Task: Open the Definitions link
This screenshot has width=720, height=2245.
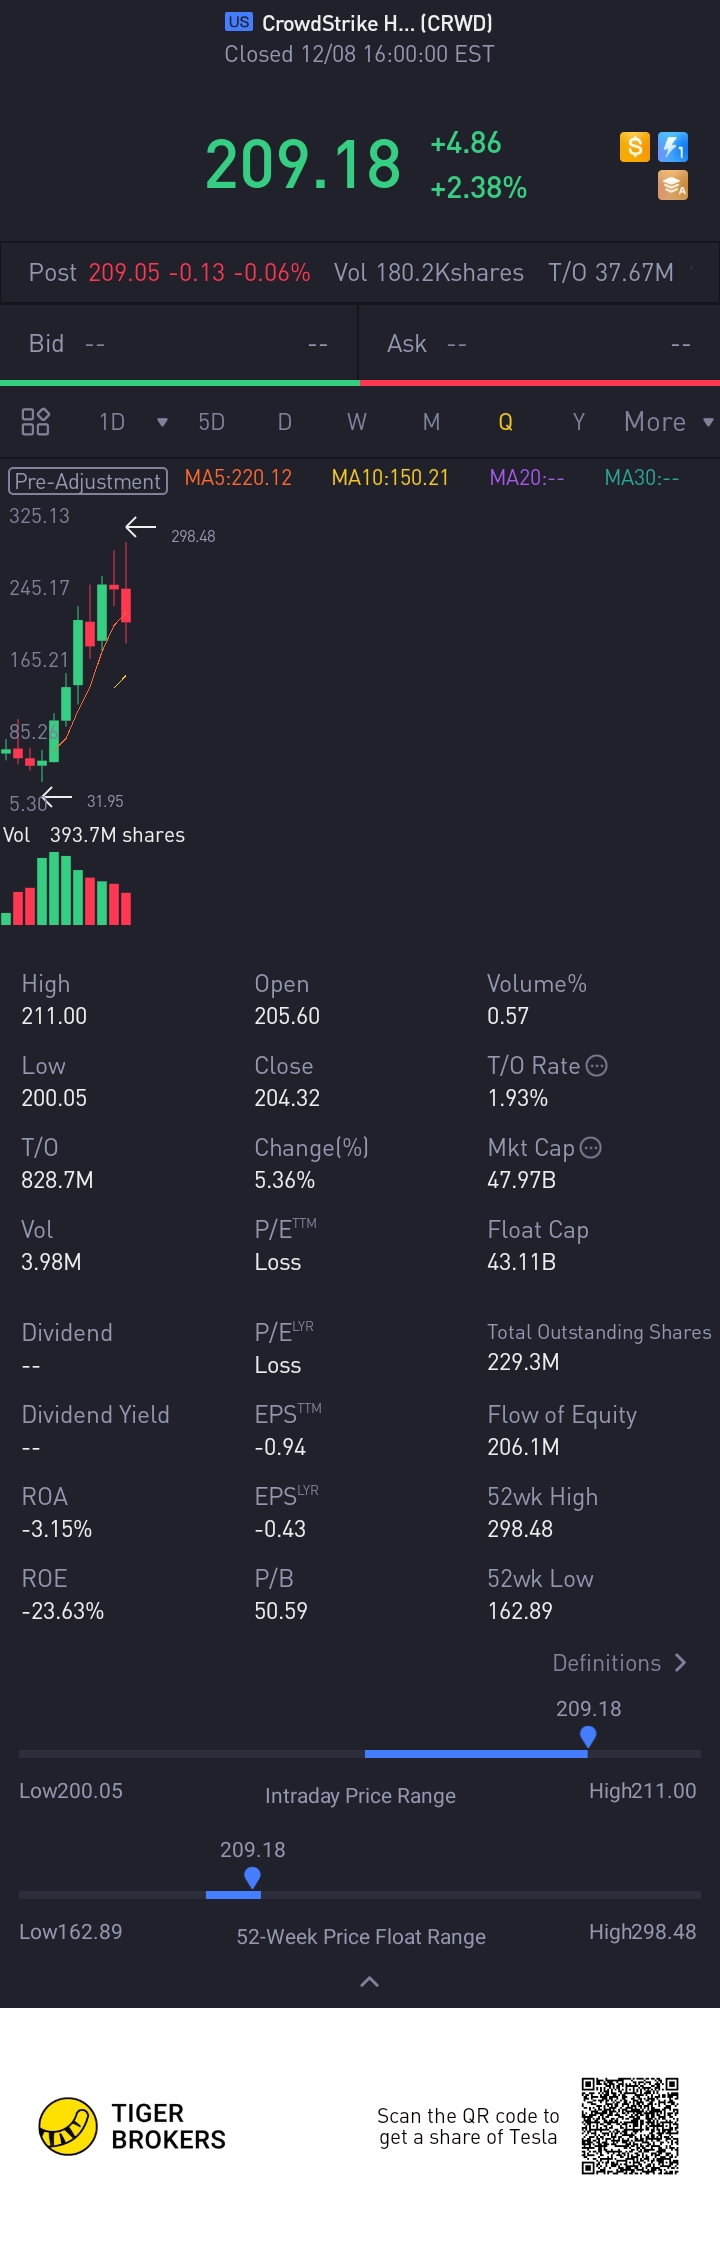Action: pos(619,1663)
